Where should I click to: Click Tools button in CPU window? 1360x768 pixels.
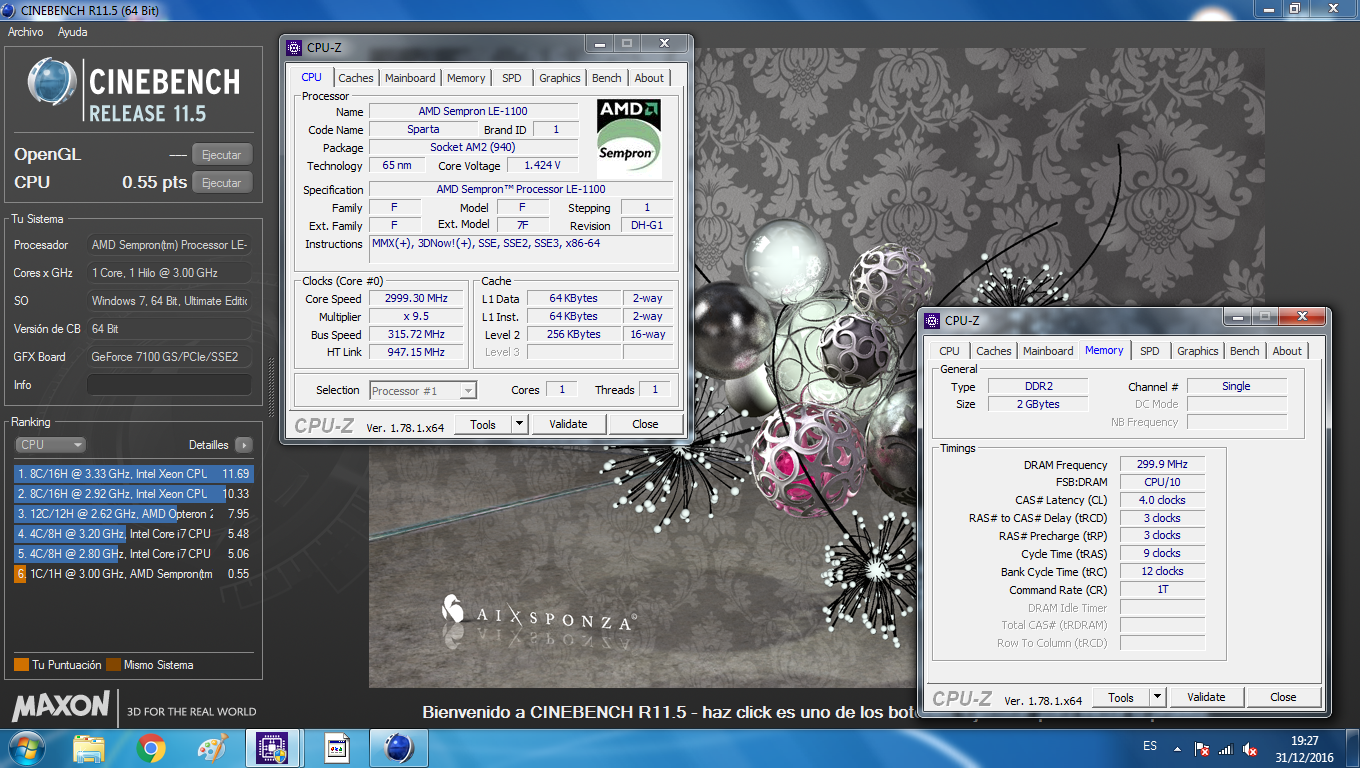point(483,424)
